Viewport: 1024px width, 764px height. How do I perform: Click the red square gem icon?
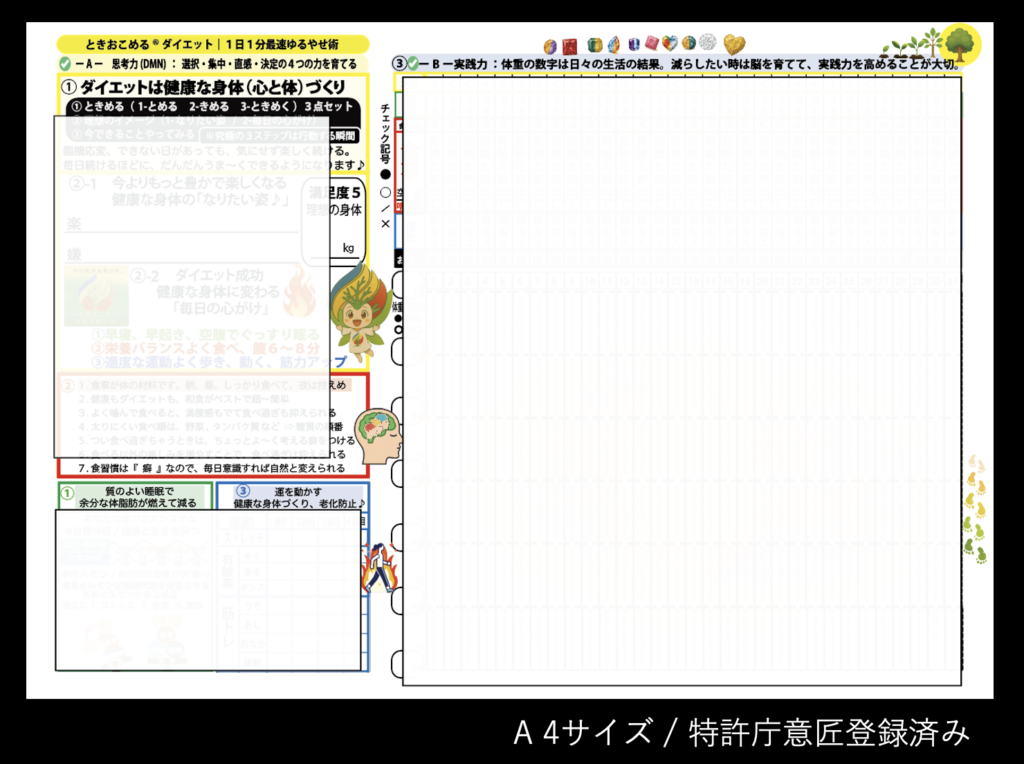(x=570, y=46)
